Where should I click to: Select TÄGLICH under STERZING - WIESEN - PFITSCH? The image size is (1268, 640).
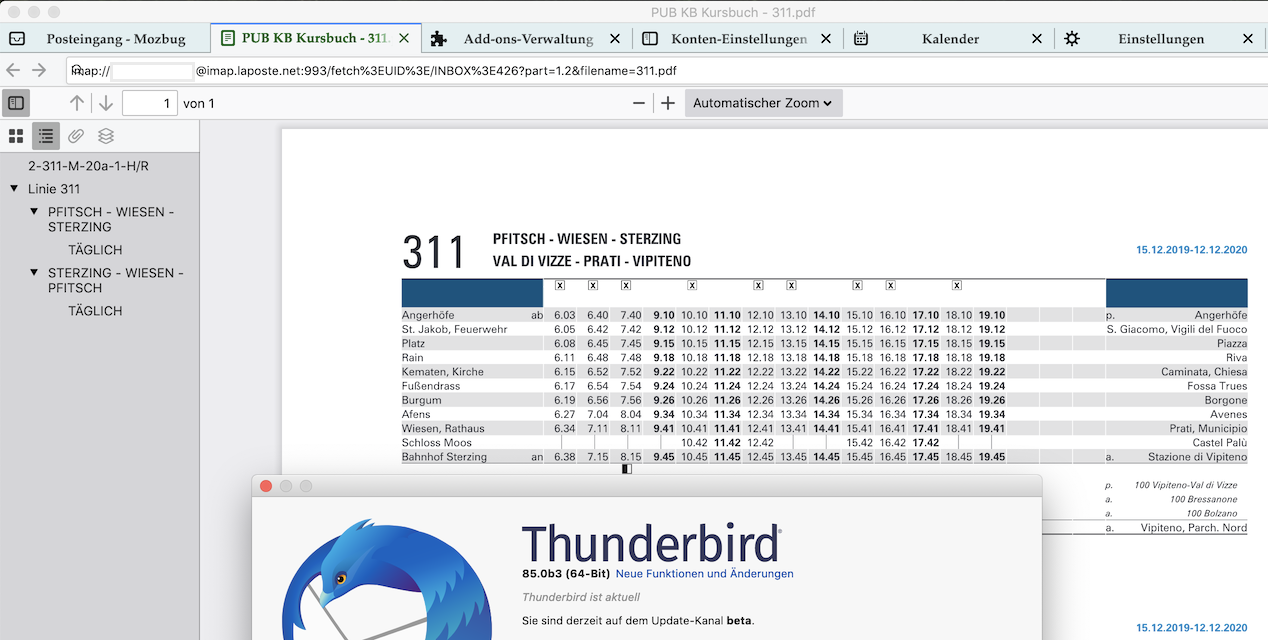[x=95, y=311]
